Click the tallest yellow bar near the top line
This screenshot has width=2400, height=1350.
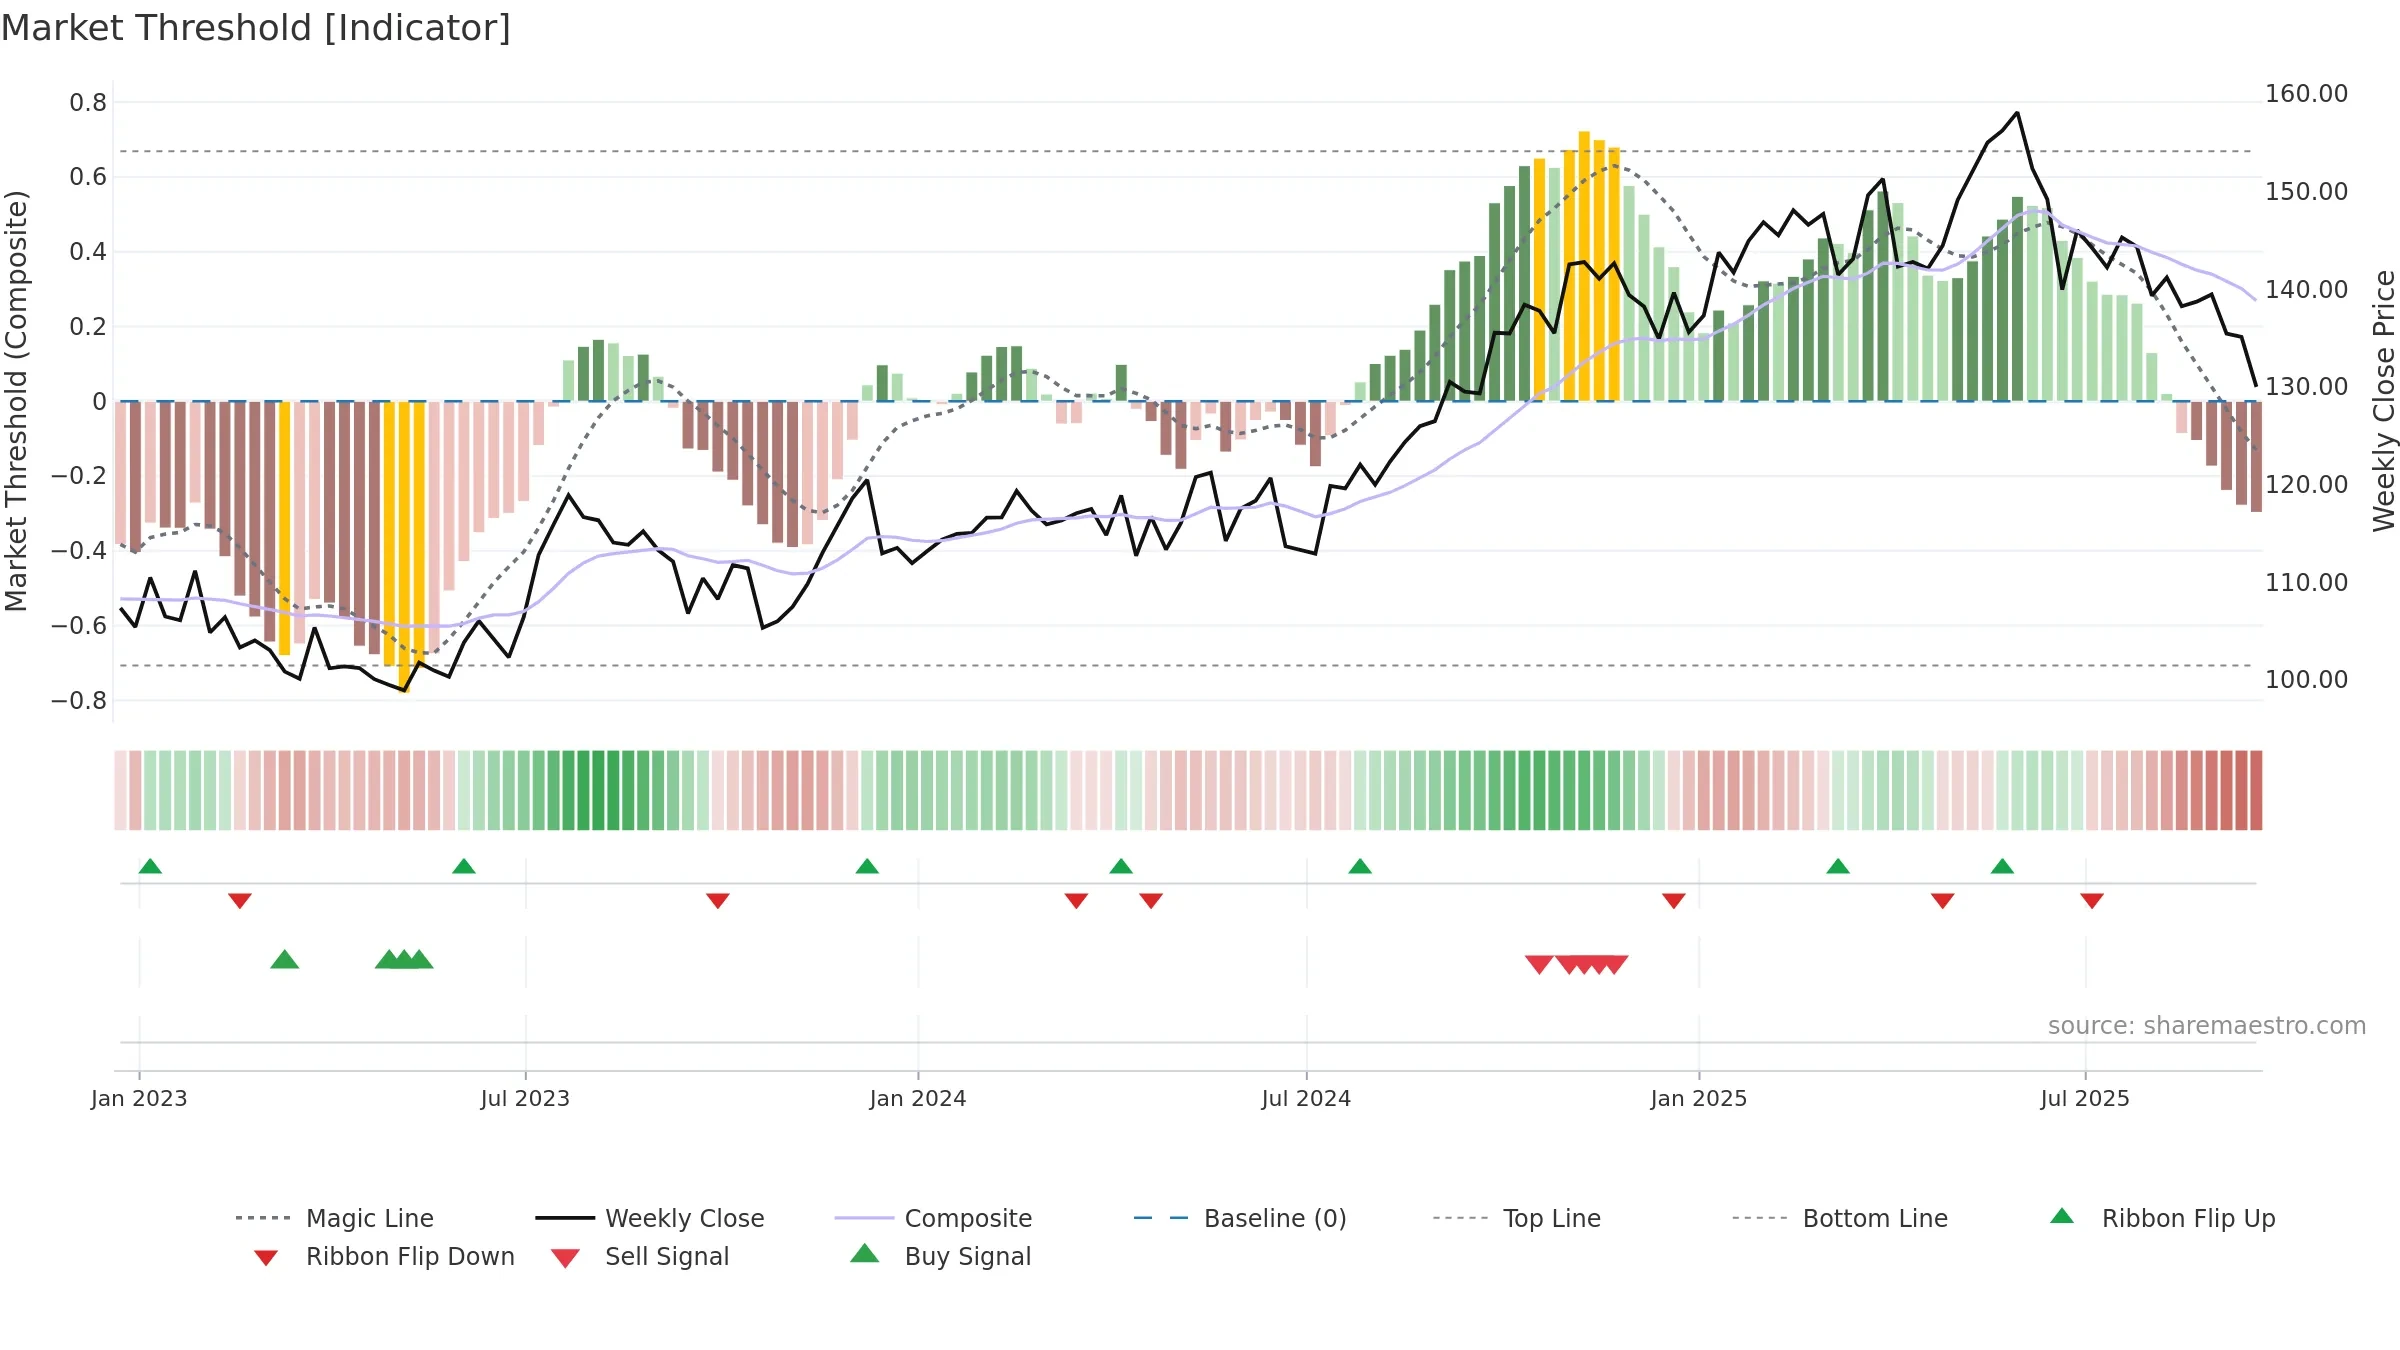(1584, 266)
